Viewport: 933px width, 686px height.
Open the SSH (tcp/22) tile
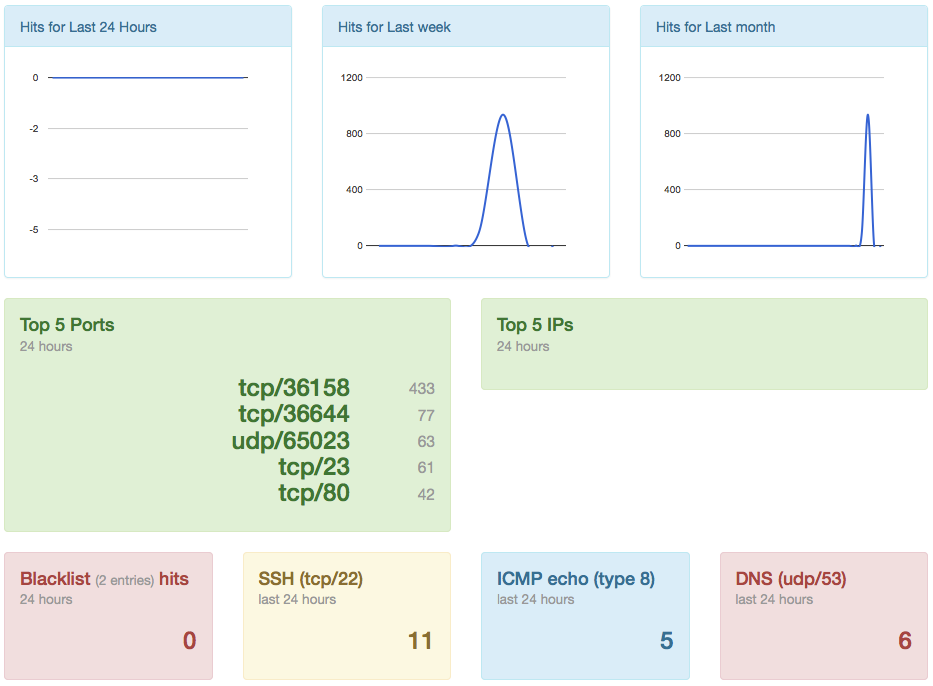point(347,616)
